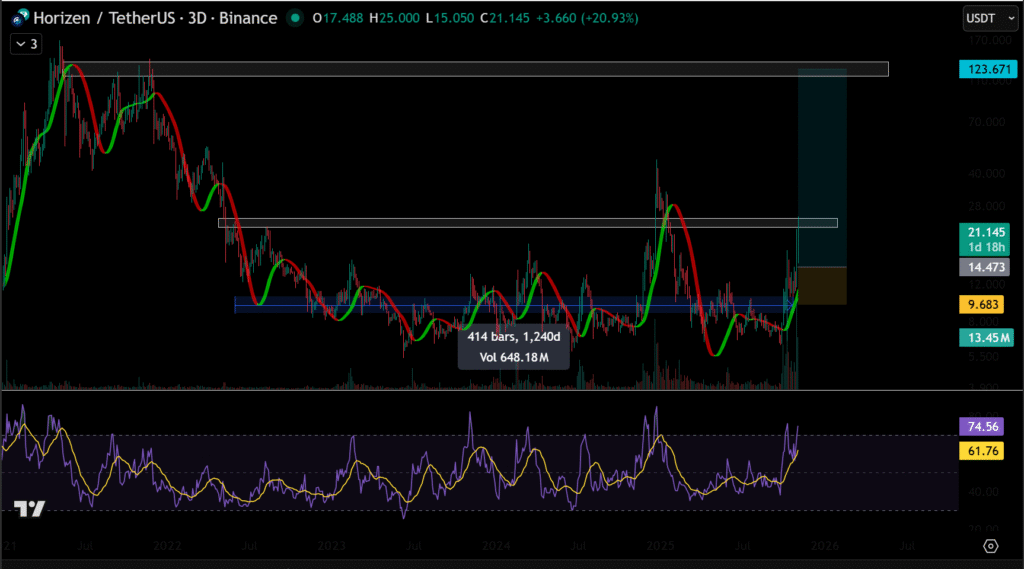Image resolution: width=1024 pixels, height=569 pixels.
Task: Expand the collapsed indicators legend showing 3
Action: [27, 44]
